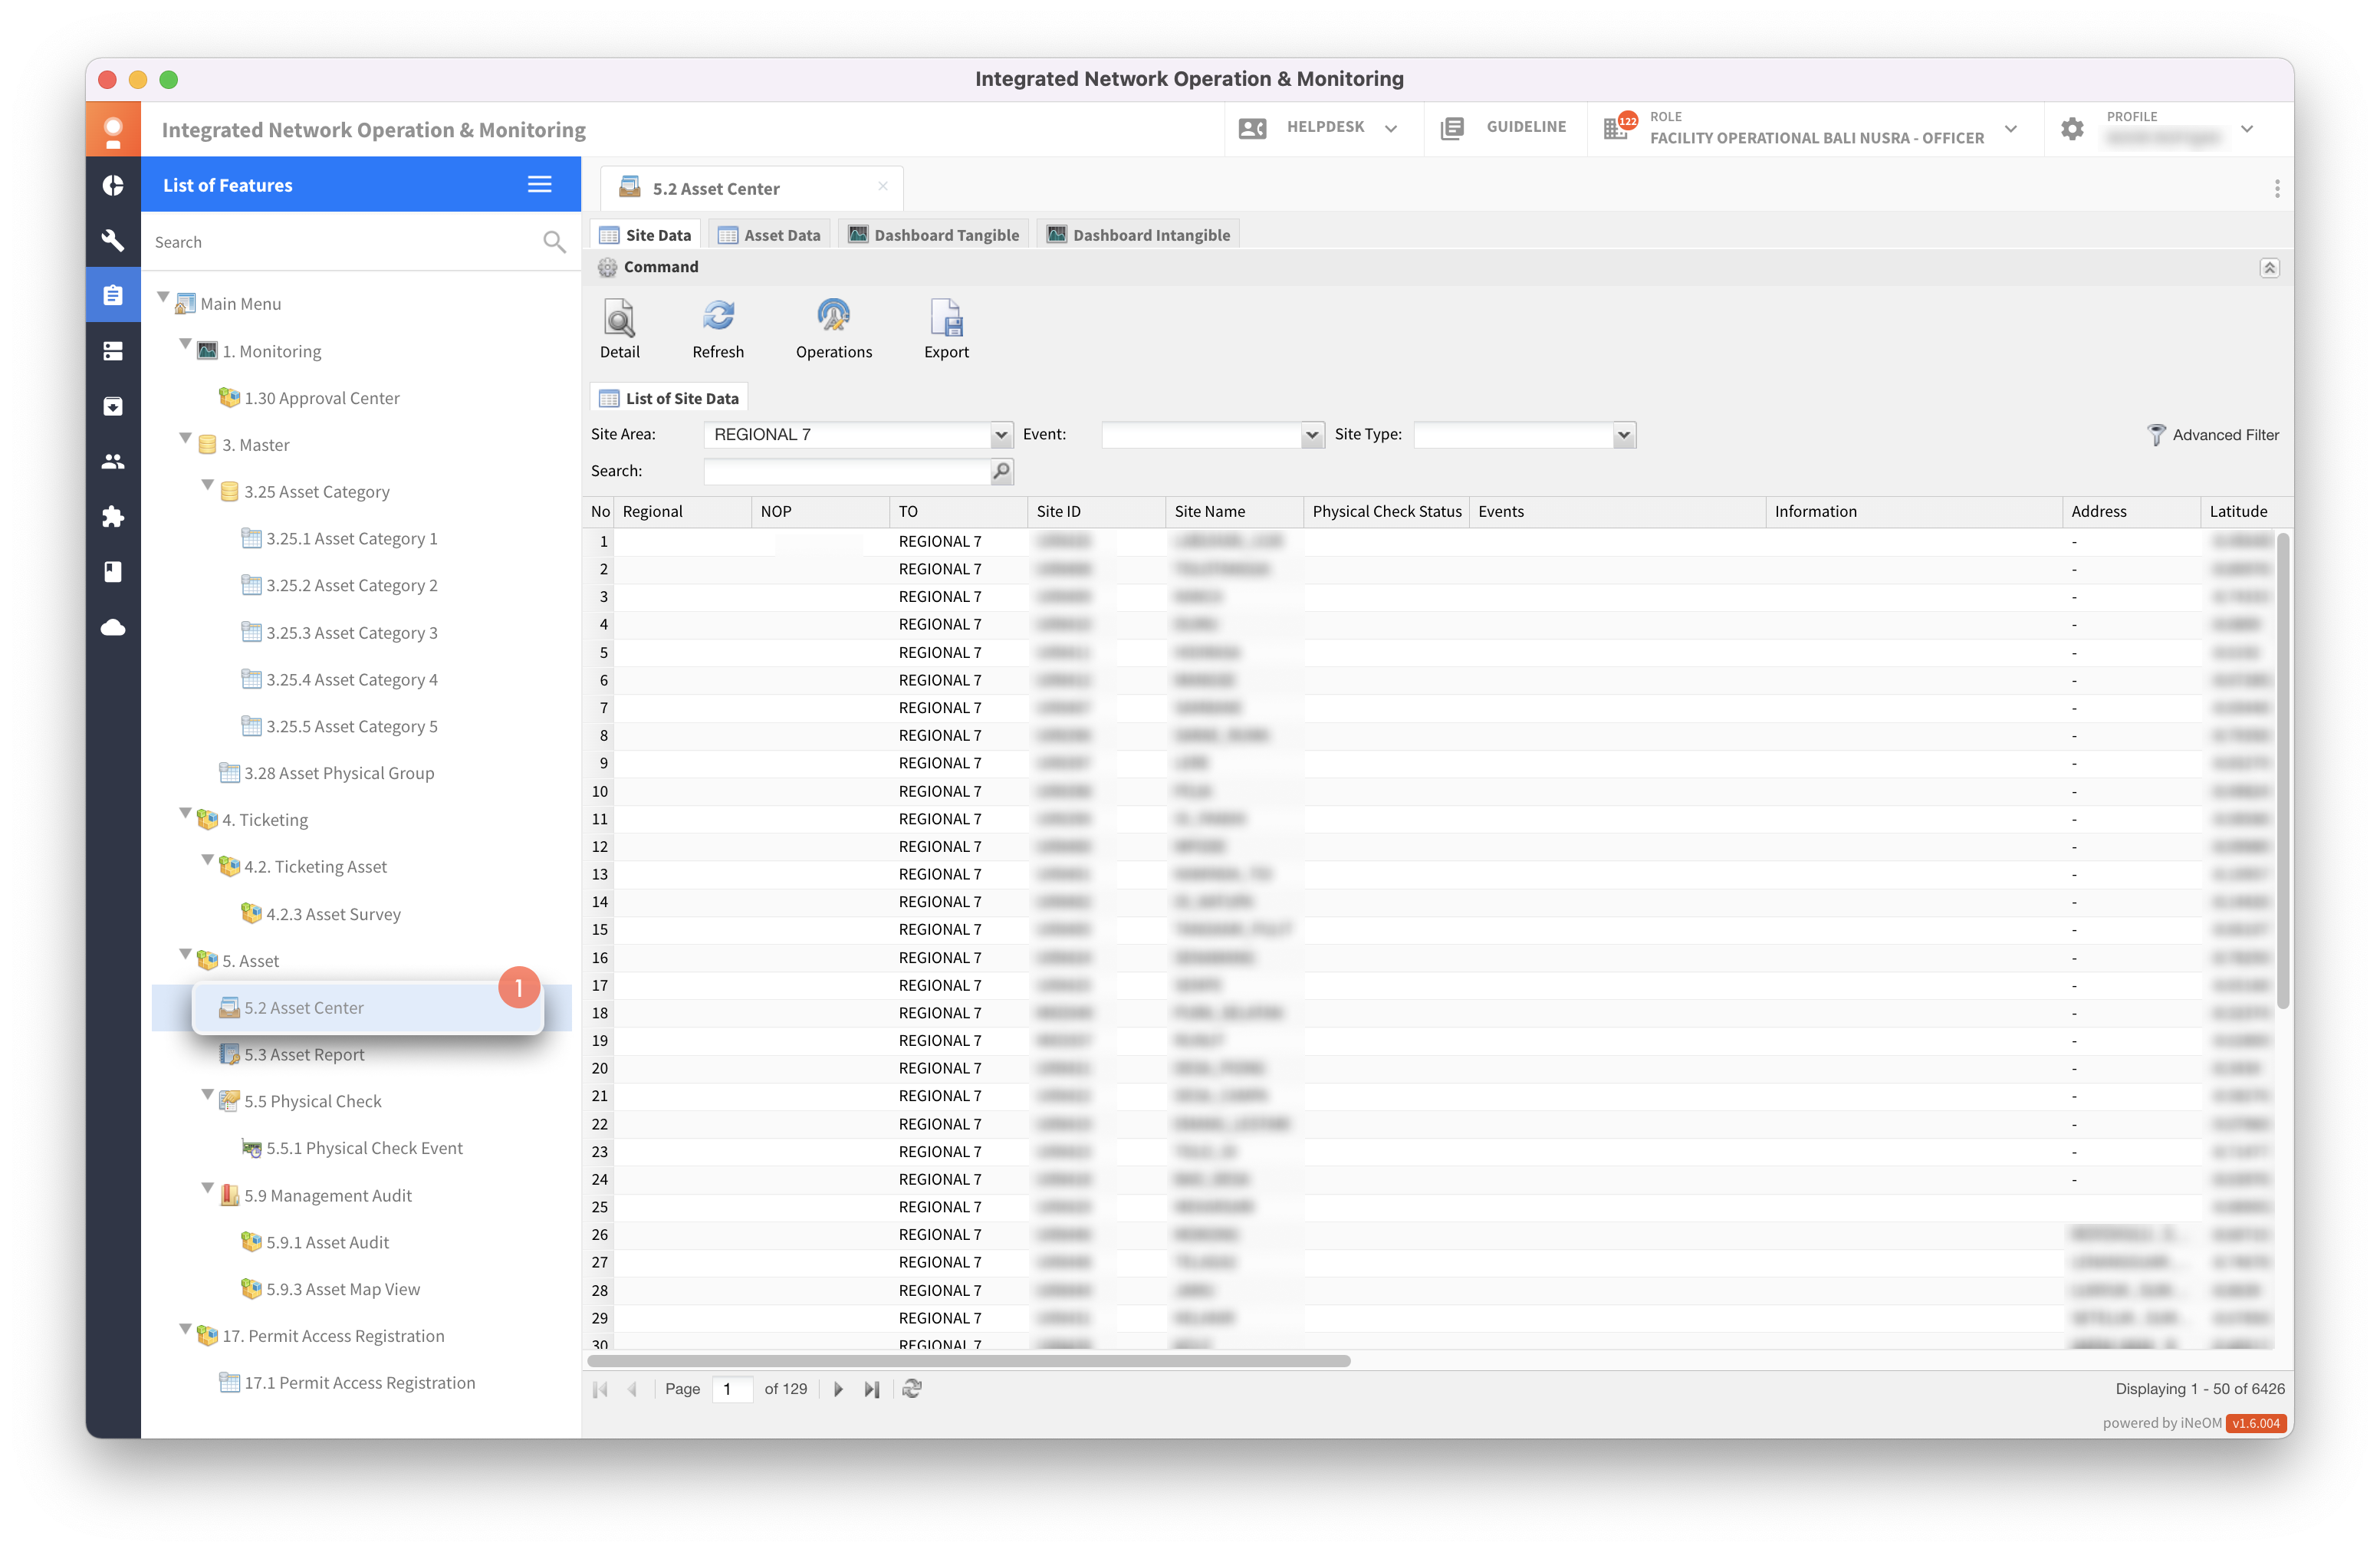Open 5.5.1 Physical Check Event
2380x1552 pixels.
point(364,1148)
